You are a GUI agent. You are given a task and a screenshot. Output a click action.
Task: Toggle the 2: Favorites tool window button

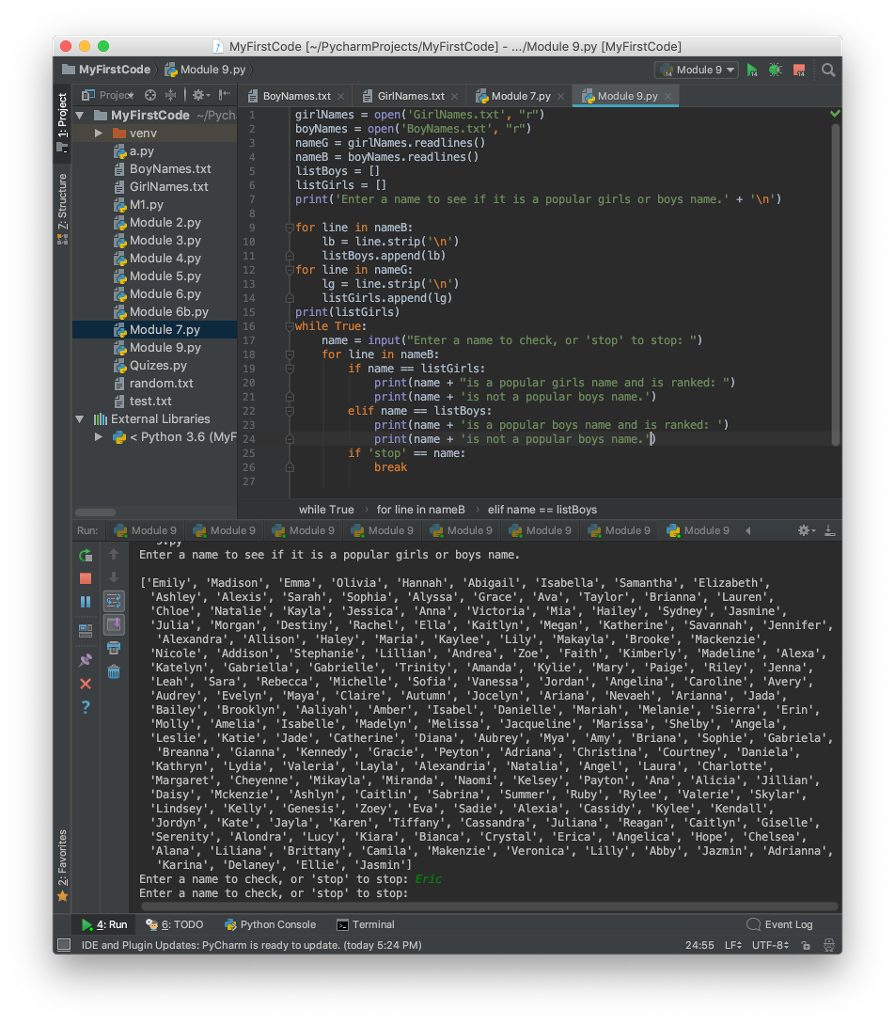click(x=62, y=865)
